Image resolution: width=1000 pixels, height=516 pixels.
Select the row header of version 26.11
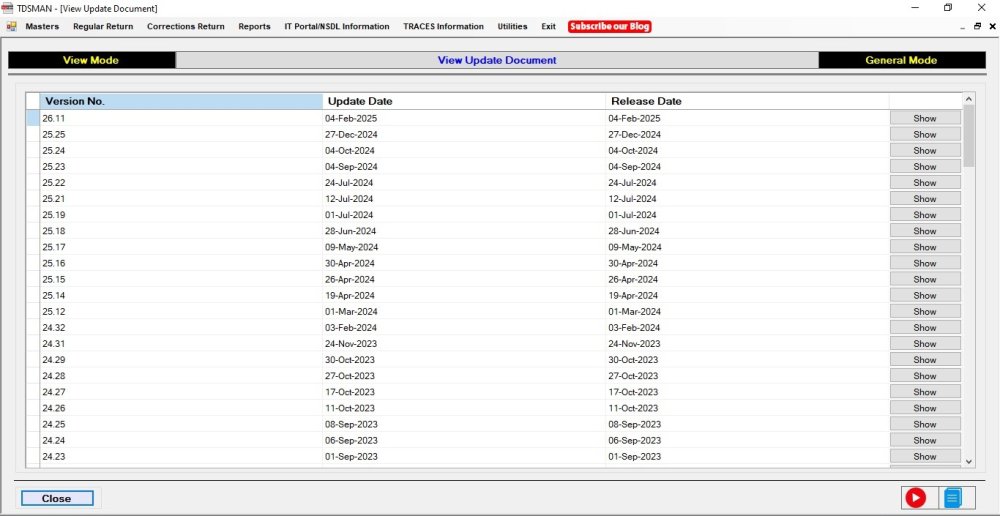[x=33, y=118]
